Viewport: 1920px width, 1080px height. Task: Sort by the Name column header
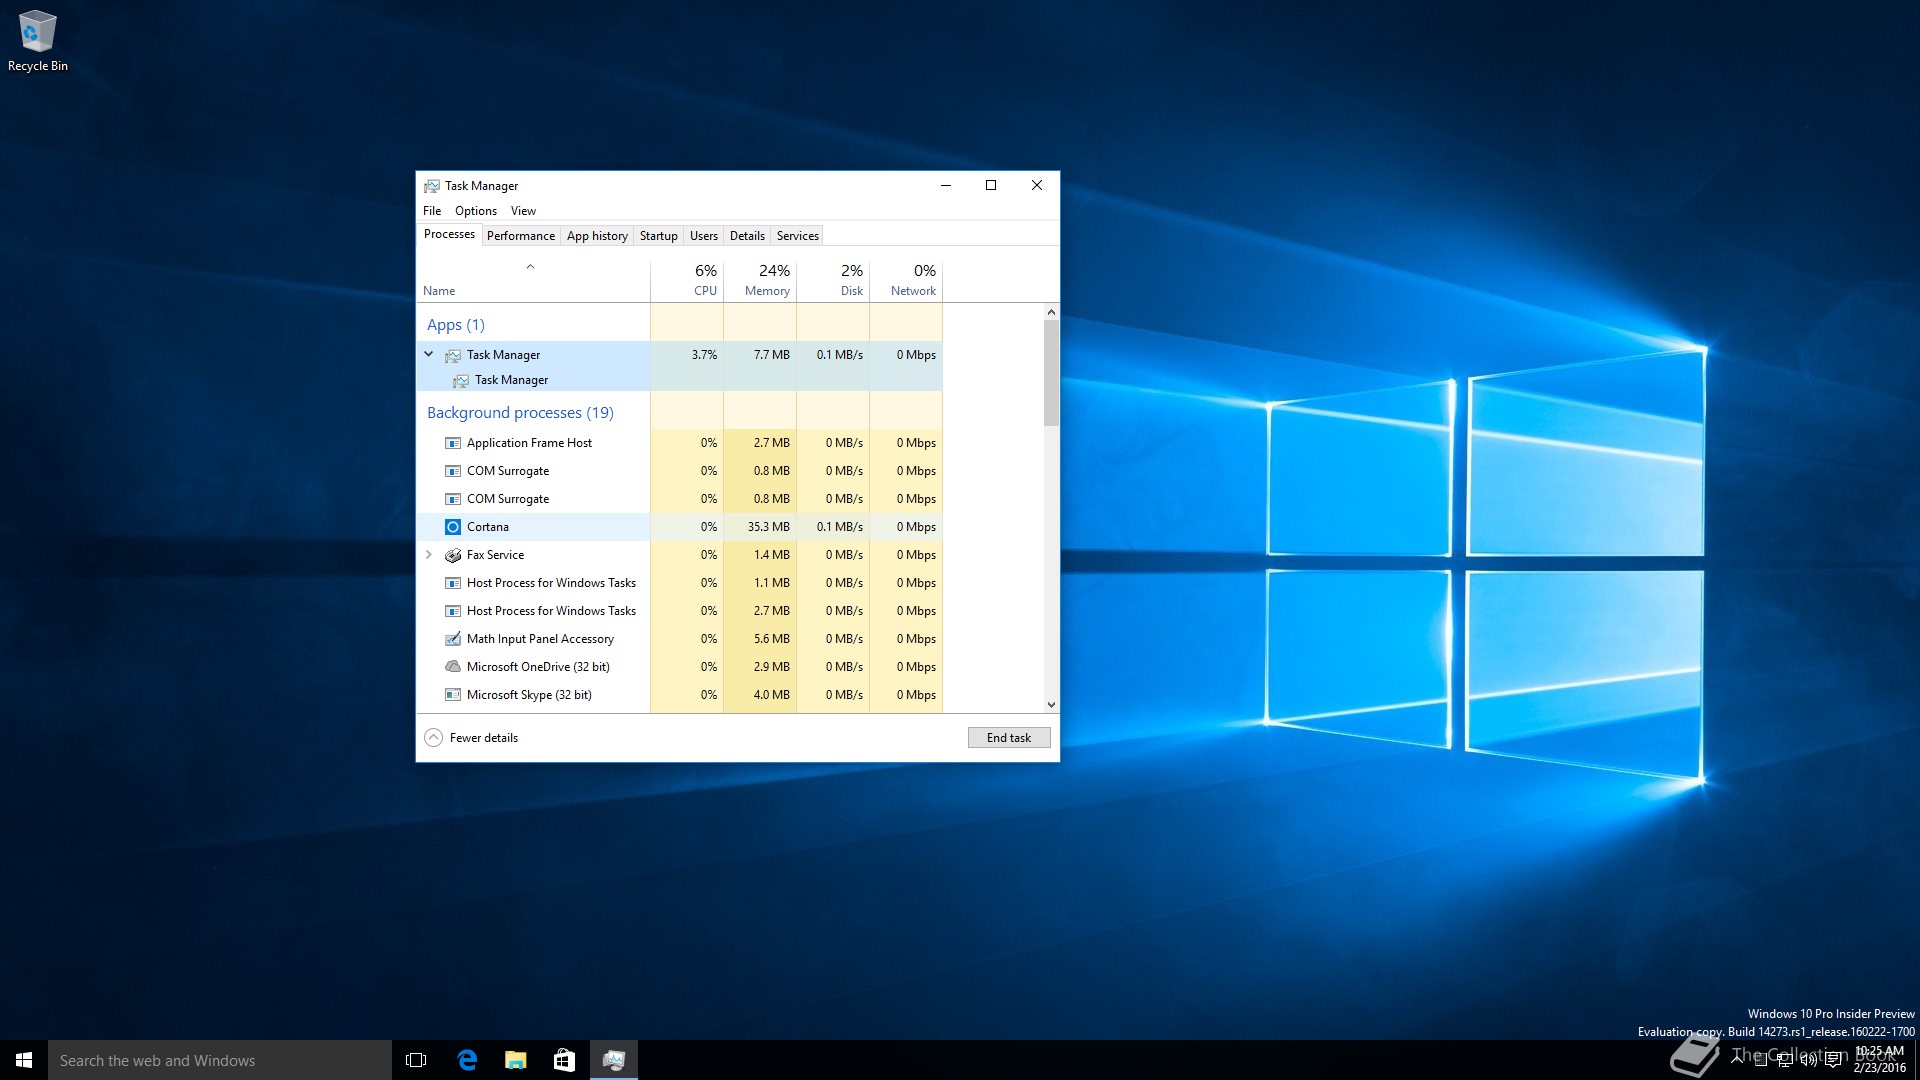(533, 280)
